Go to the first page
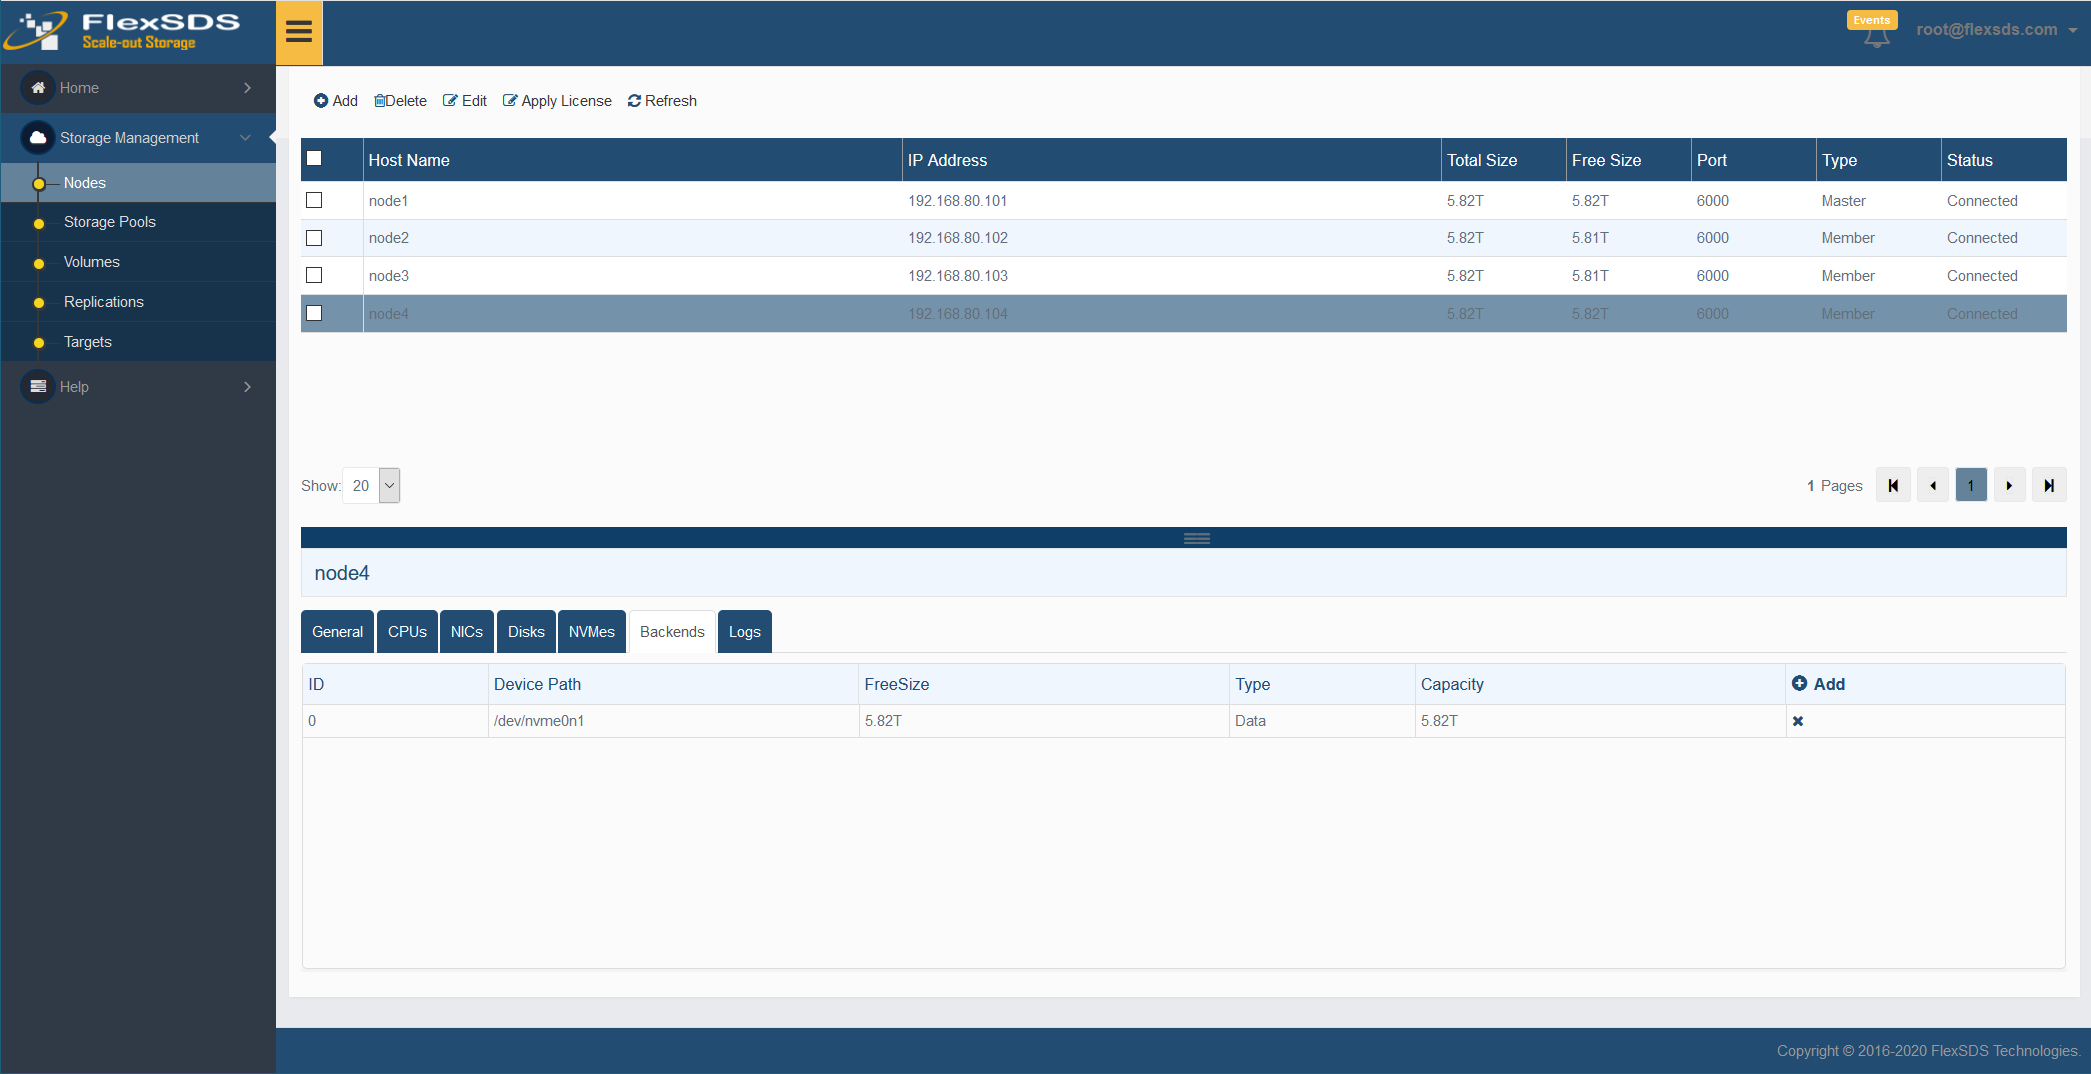2091x1074 pixels. (1893, 486)
